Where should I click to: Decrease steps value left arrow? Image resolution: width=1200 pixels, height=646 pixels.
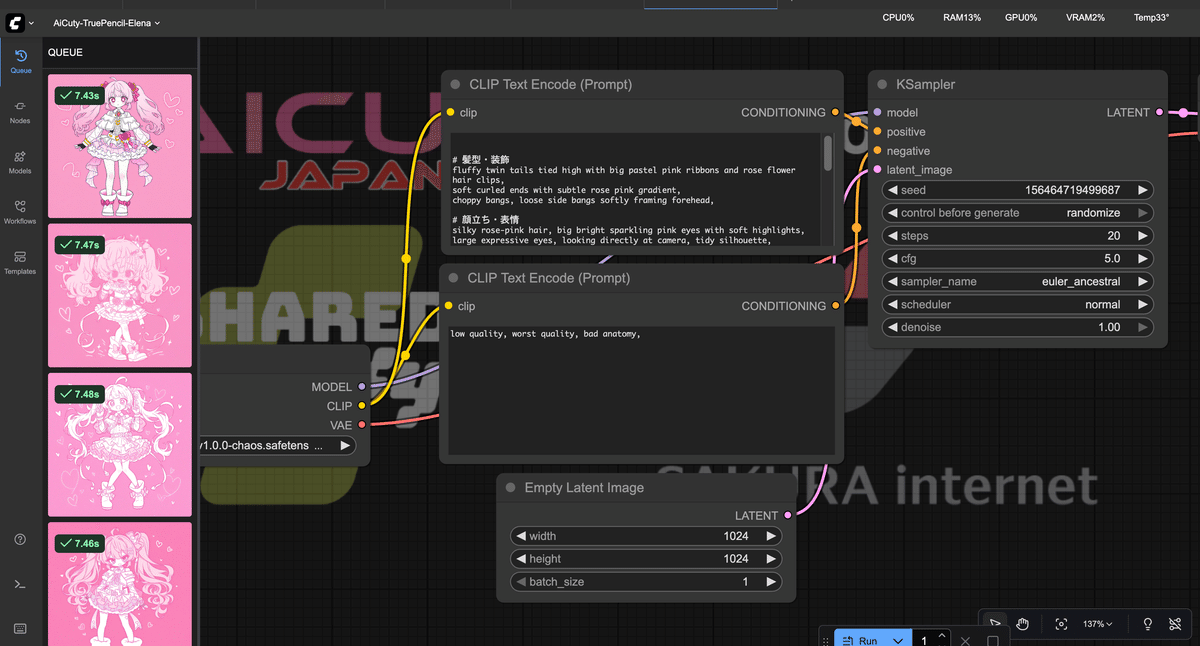tap(892, 235)
